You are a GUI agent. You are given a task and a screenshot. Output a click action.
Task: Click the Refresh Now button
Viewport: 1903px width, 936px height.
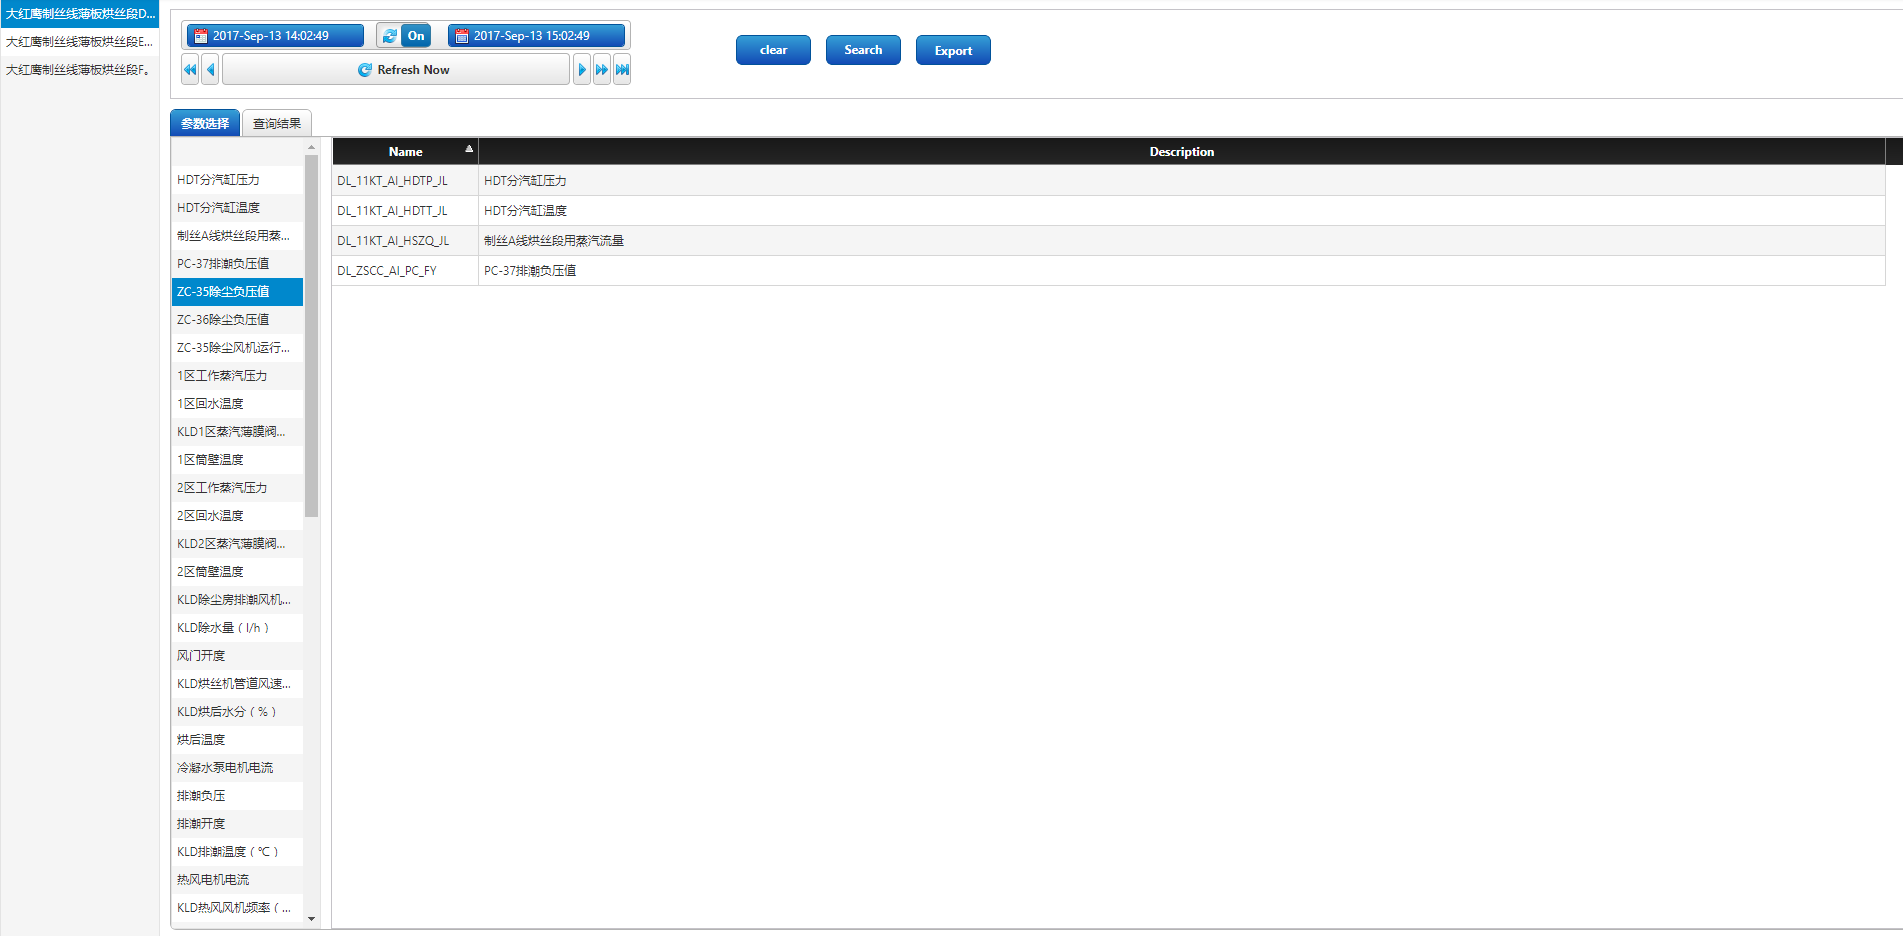[396, 70]
